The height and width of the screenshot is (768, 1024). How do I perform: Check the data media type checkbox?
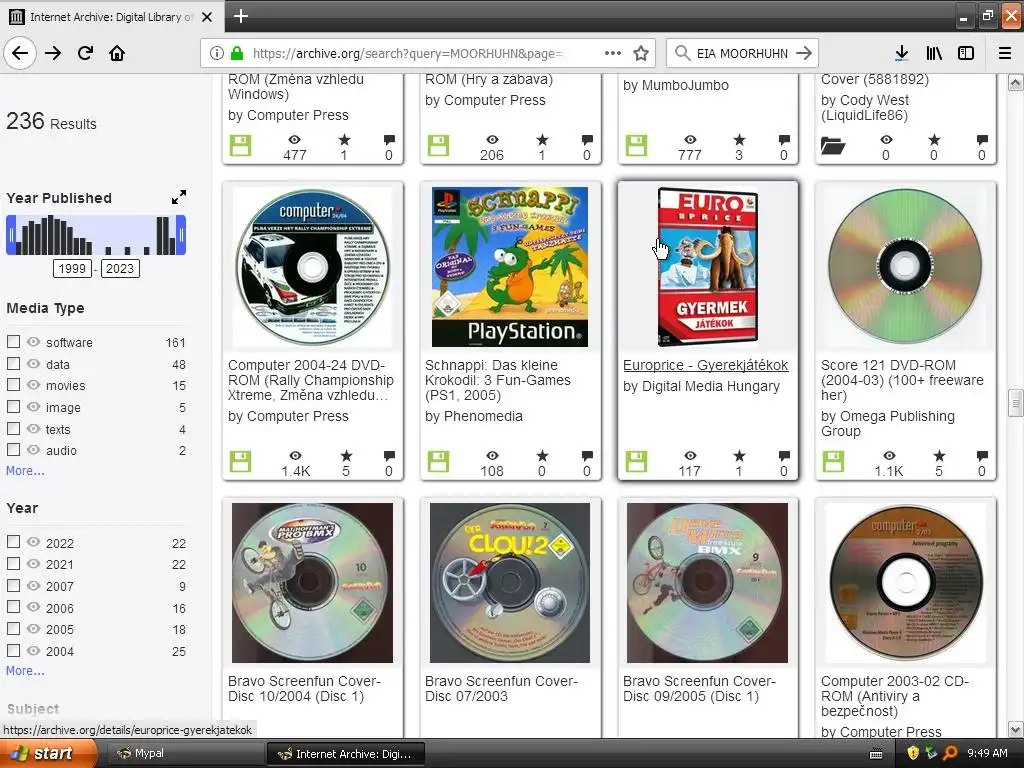13,363
